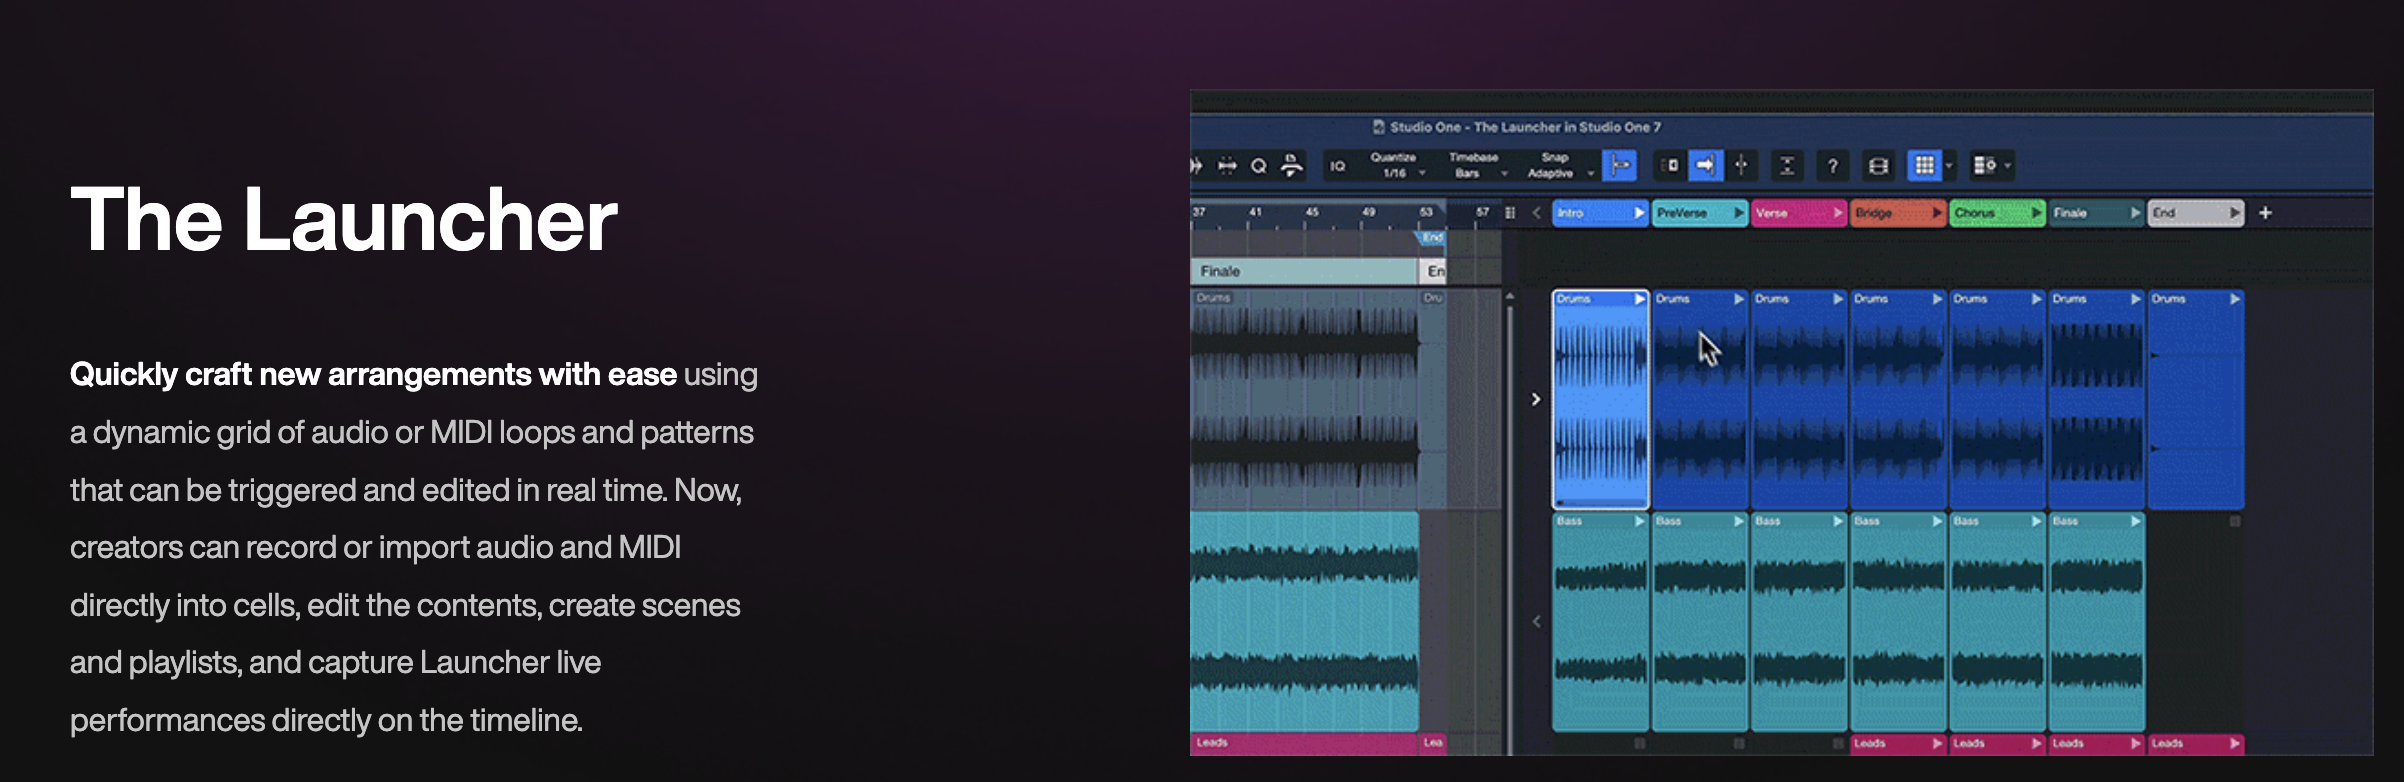The image size is (2404, 782).
Task: Play the Drums cell under PreVerse
Action: click(1738, 299)
